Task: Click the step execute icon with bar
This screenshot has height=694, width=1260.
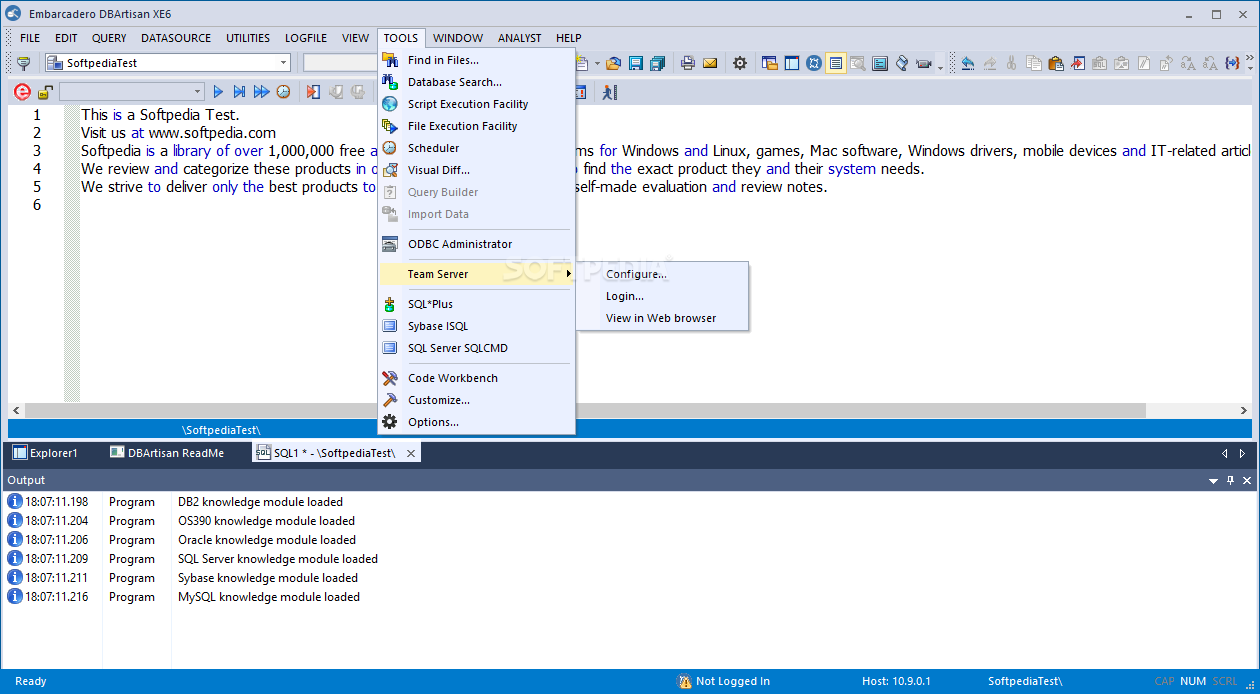Action: tap(240, 92)
